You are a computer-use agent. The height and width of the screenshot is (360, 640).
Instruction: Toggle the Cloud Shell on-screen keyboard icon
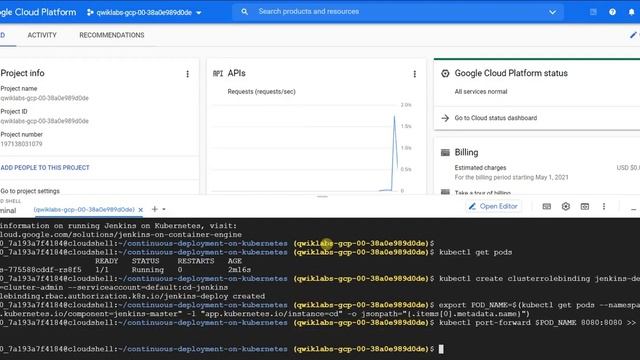(547, 207)
